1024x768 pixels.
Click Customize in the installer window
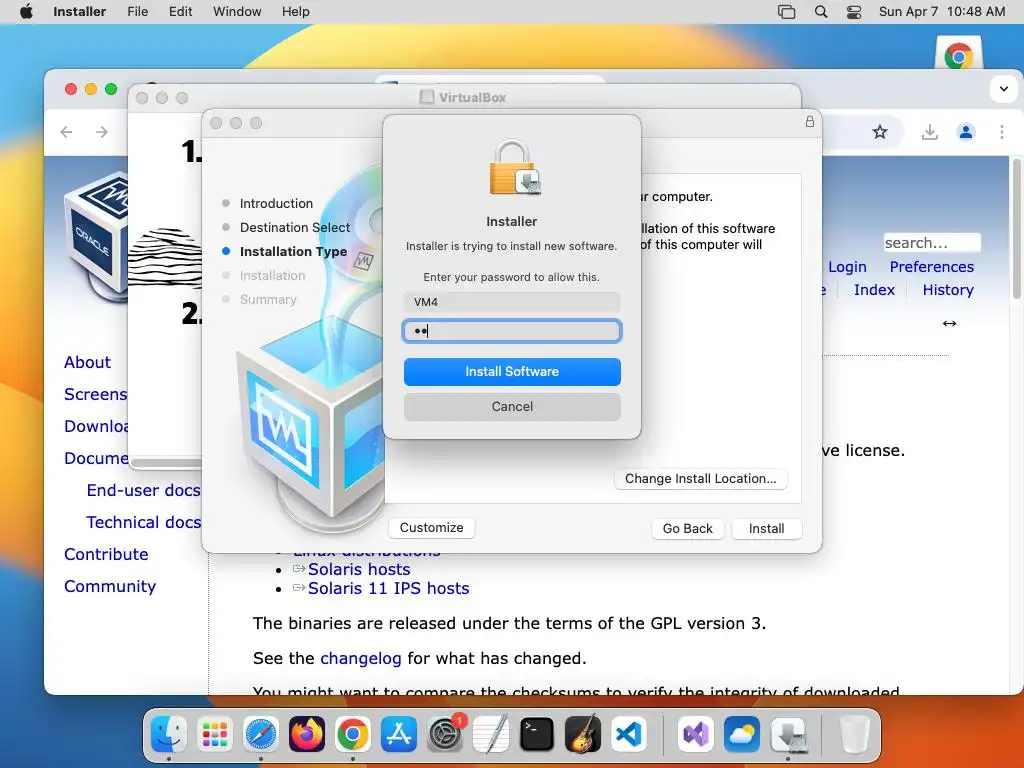tap(432, 528)
